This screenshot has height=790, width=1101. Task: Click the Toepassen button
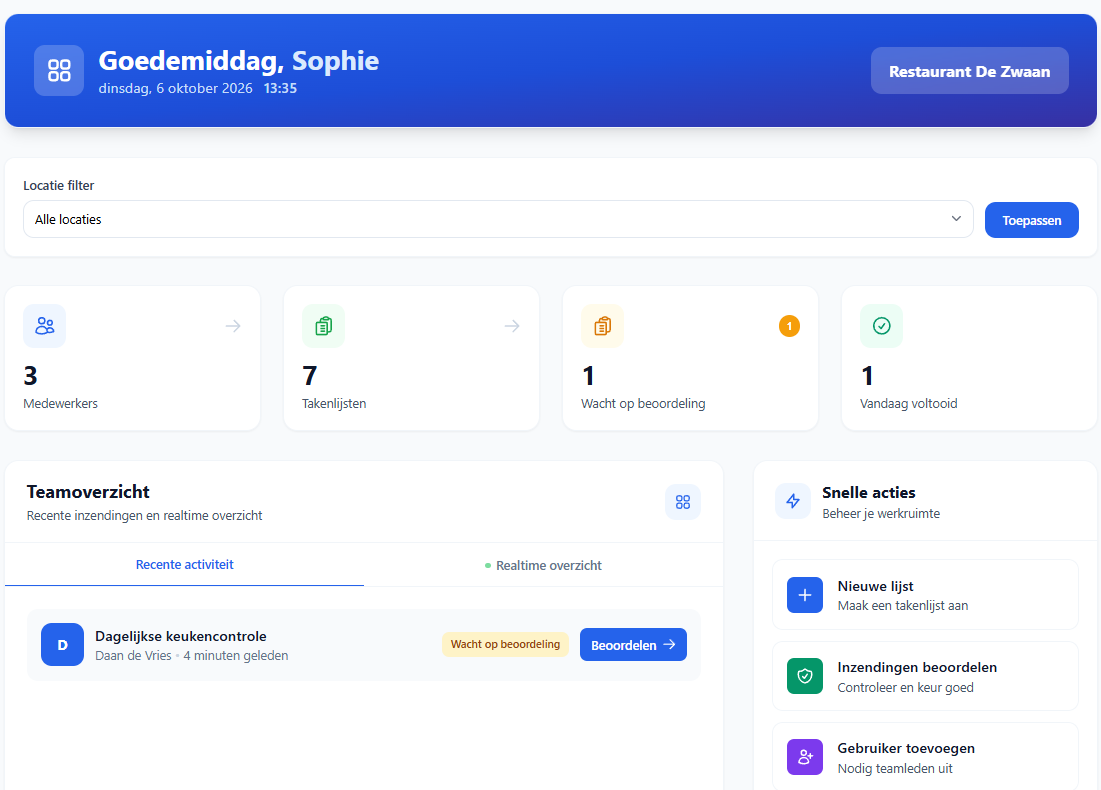1031,220
